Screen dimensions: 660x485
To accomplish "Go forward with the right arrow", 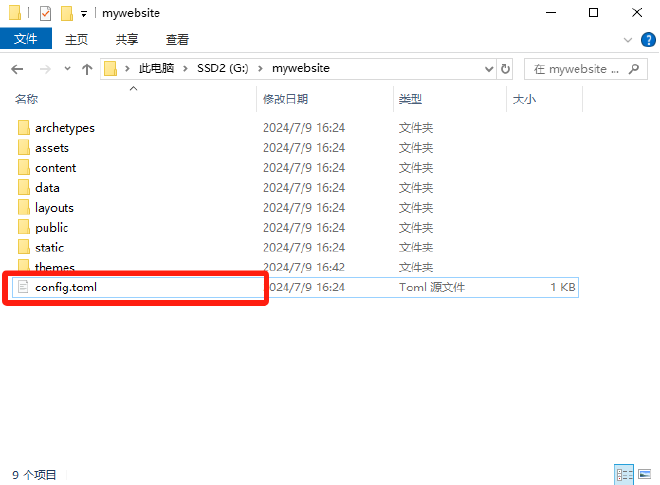I will pyautogui.click(x=45, y=69).
